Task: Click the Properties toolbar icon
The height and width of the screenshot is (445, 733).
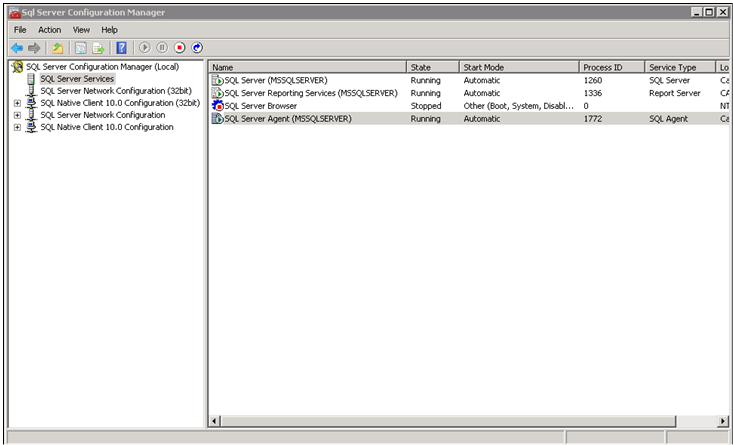Action: [81, 48]
